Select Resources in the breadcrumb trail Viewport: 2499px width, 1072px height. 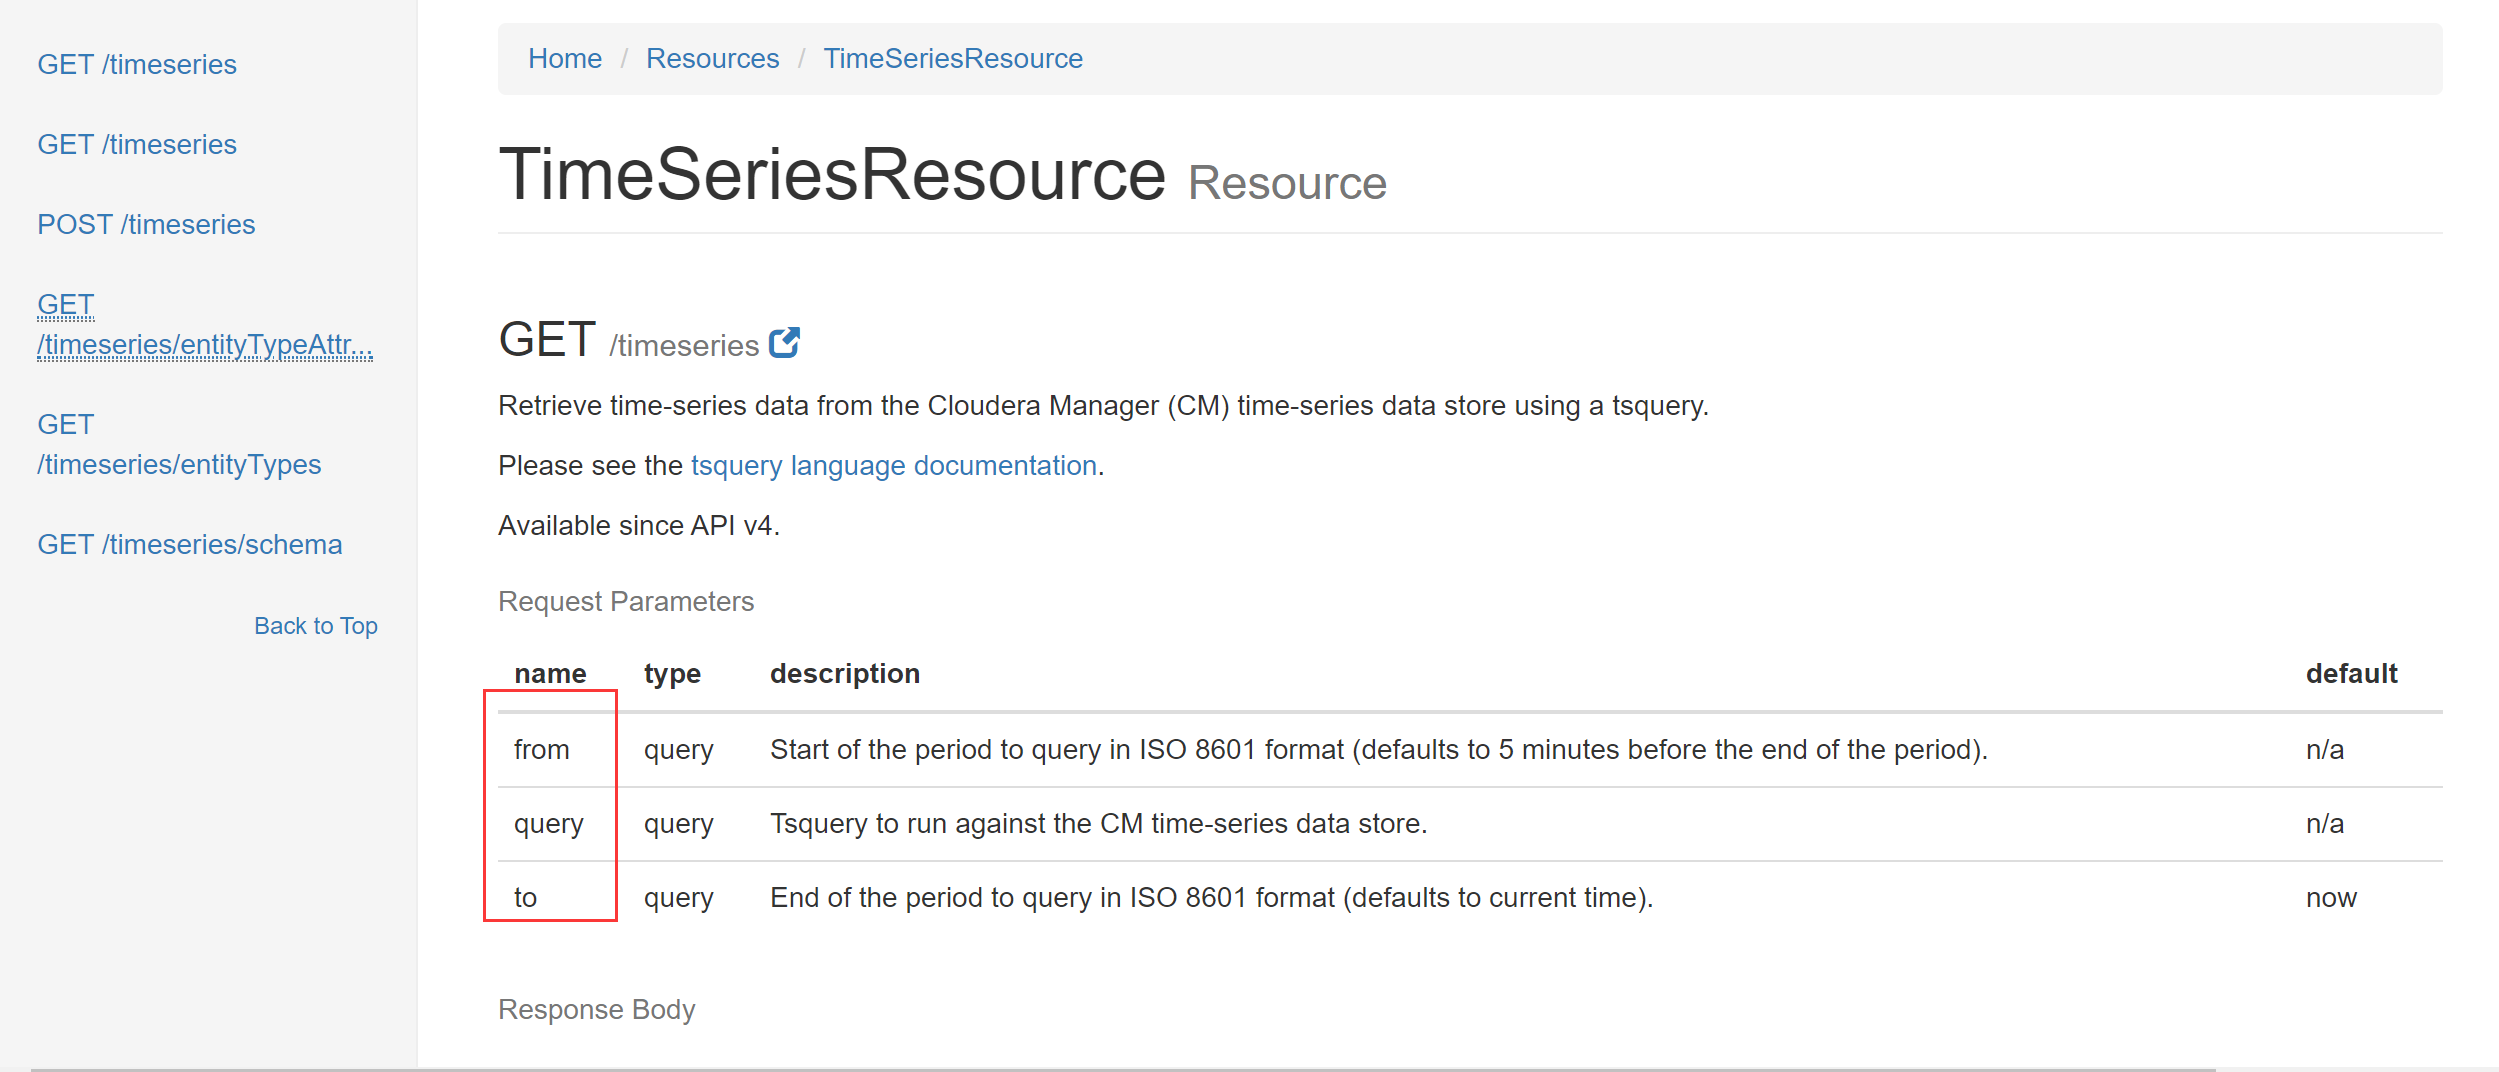[712, 58]
